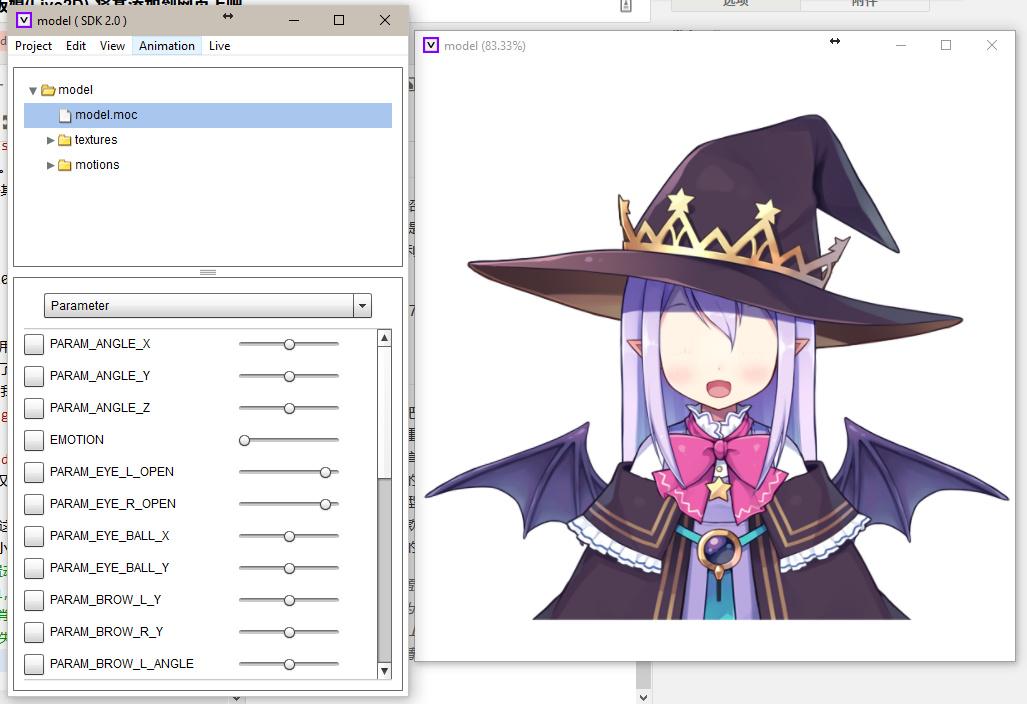
Task: Open the View menu
Action: pos(112,46)
